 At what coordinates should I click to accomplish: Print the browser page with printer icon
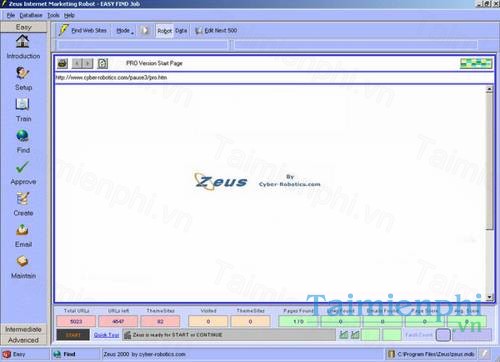click(x=62, y=63)
